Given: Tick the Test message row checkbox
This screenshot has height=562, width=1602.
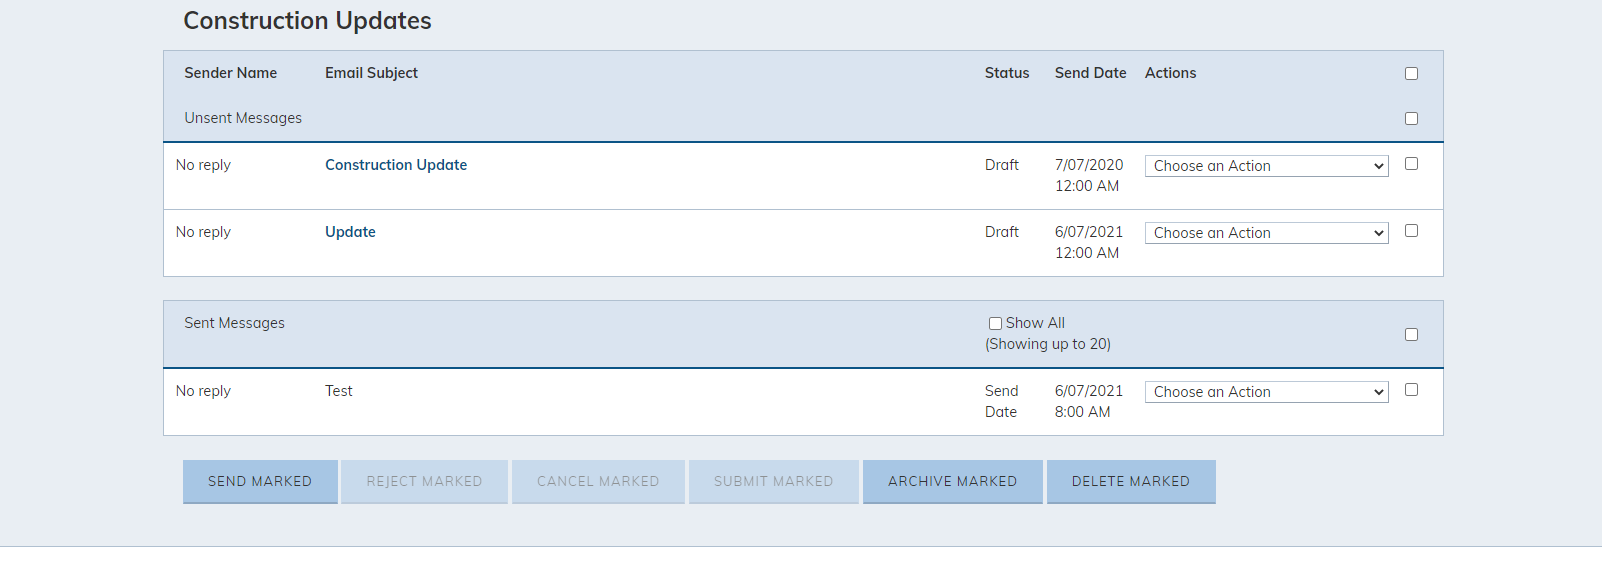Looking at the screenshot, I should 1411,389.
